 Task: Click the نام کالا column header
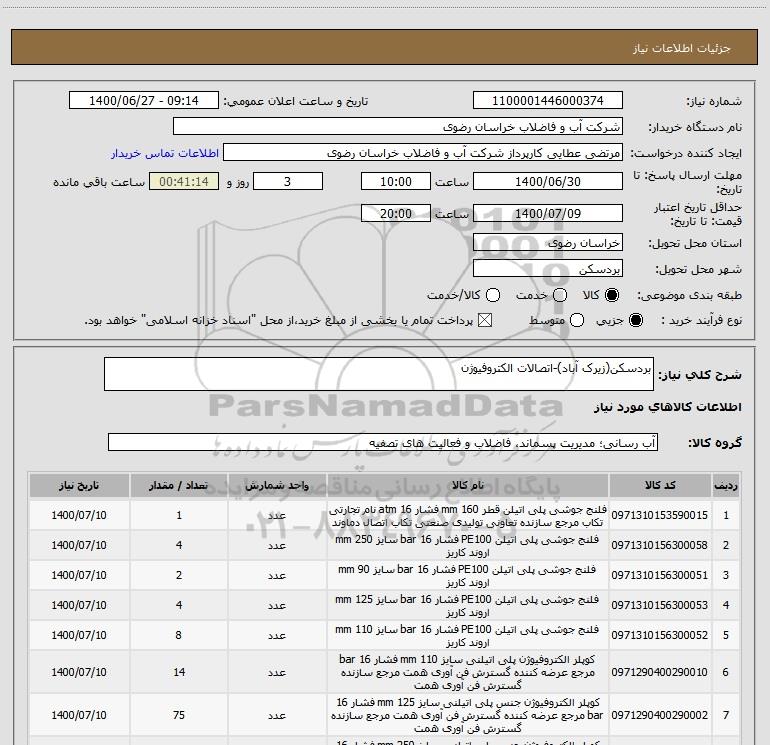468,486
